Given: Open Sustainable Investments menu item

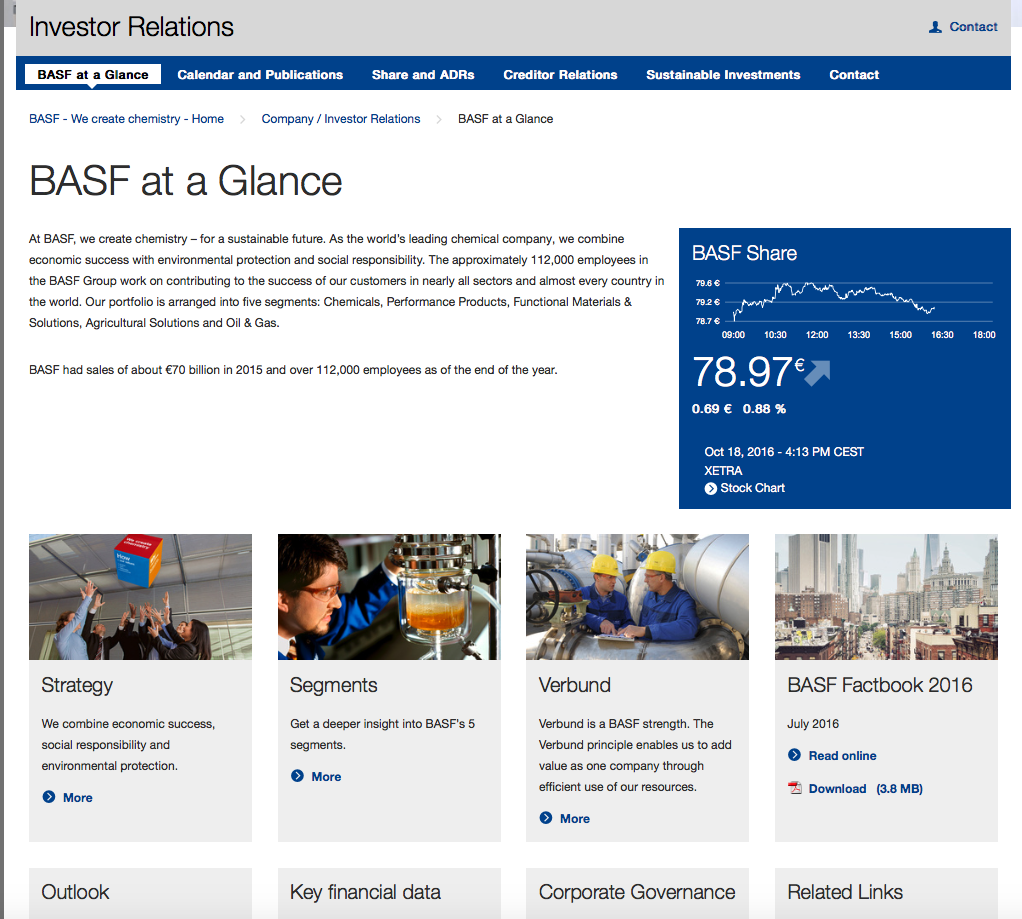Looking at the screenshot, I should (x=723, y=75).
